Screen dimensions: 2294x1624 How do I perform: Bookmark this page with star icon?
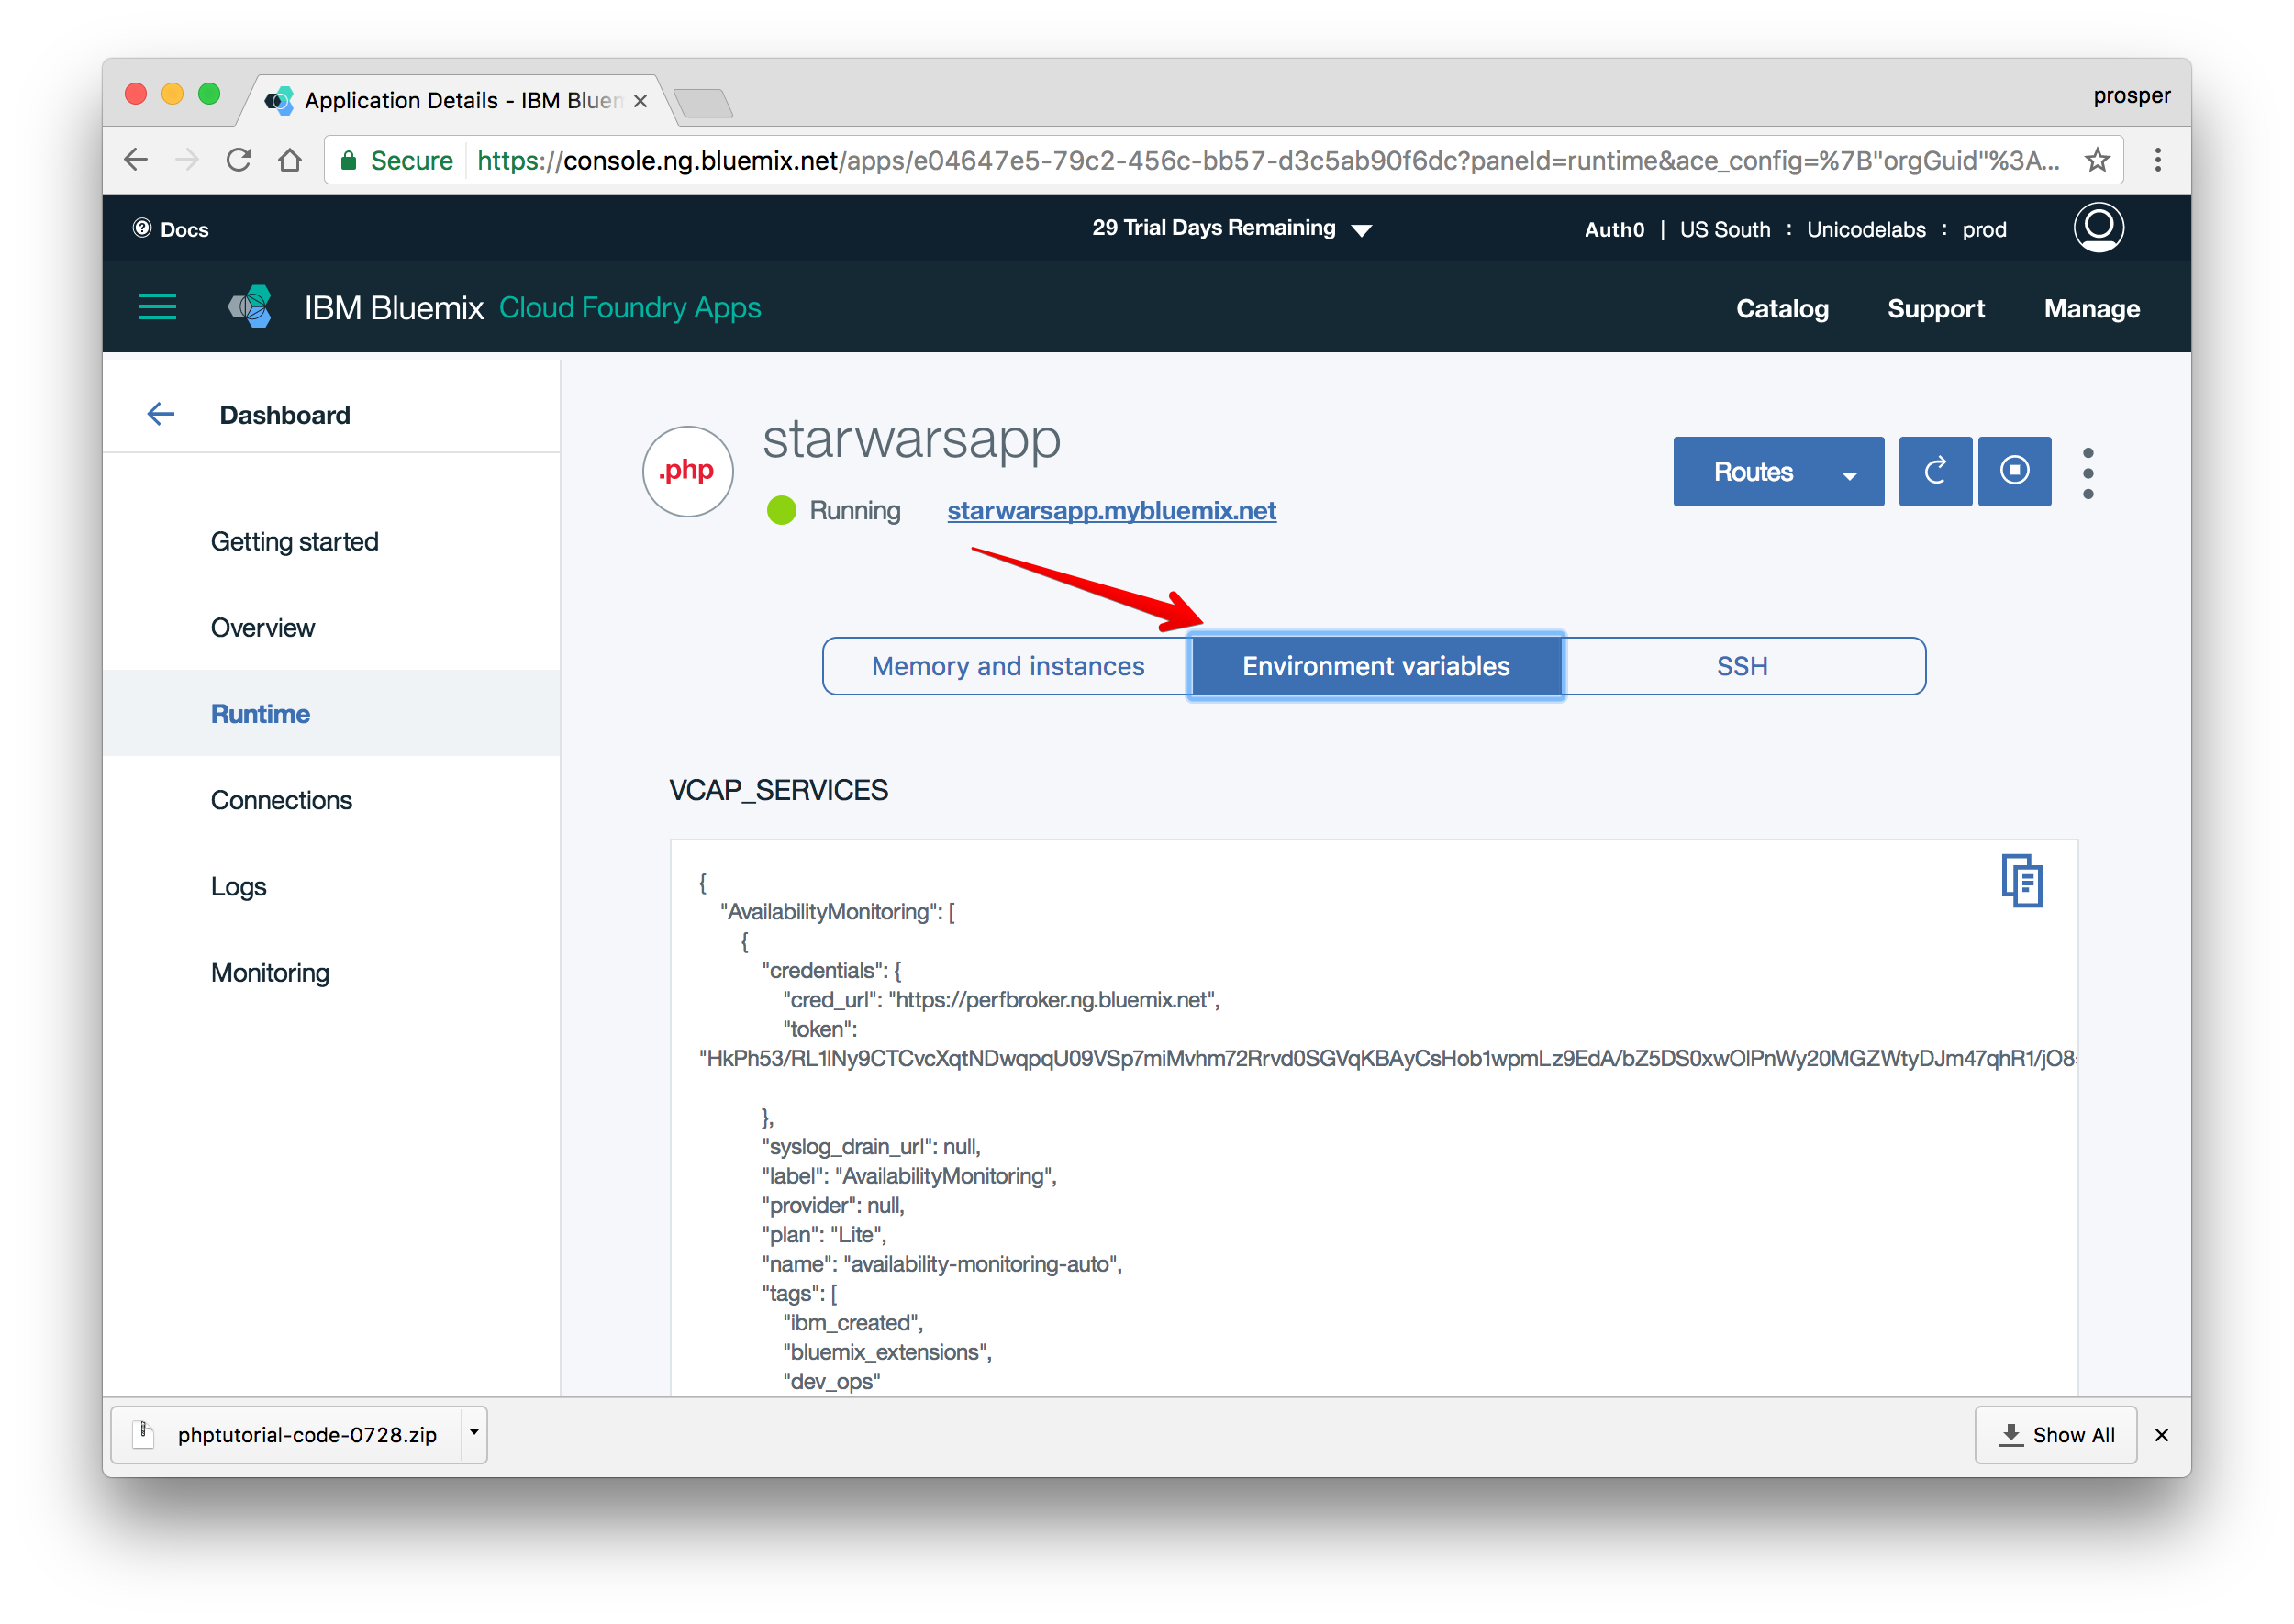(x=2097, y=160)
